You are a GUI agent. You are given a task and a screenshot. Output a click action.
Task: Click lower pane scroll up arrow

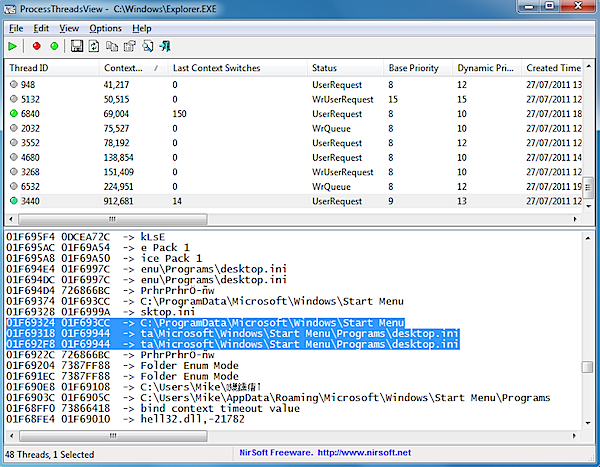pos(587,238)
